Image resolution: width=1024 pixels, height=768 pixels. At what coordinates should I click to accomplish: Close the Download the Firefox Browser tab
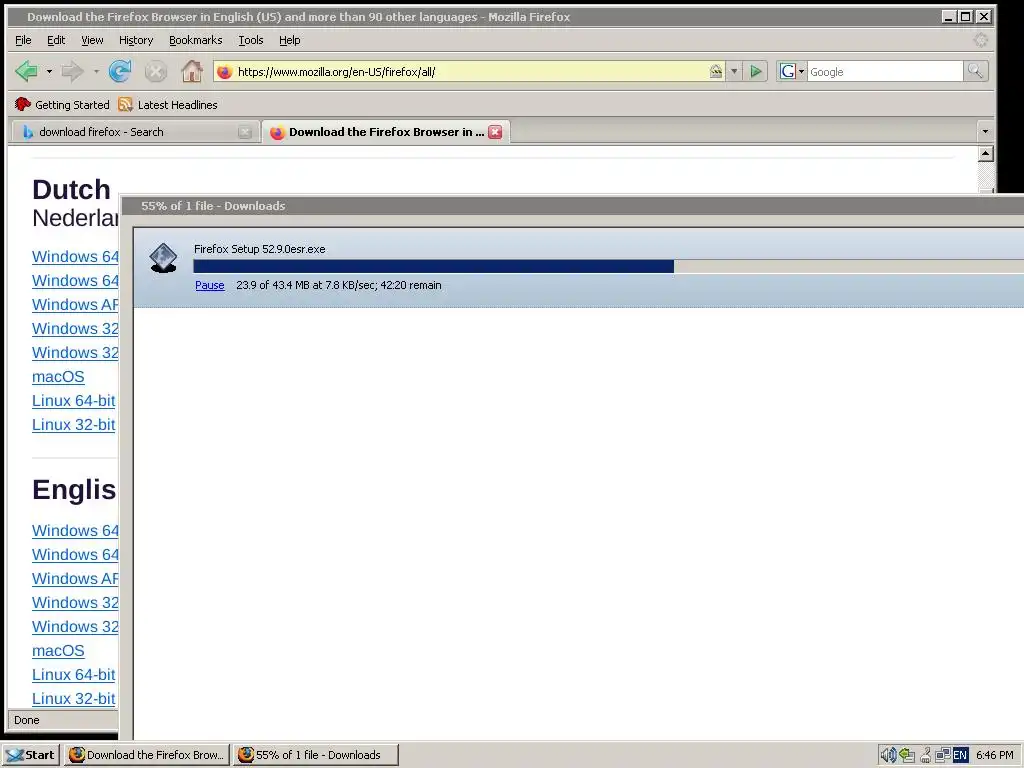[496, 132]
